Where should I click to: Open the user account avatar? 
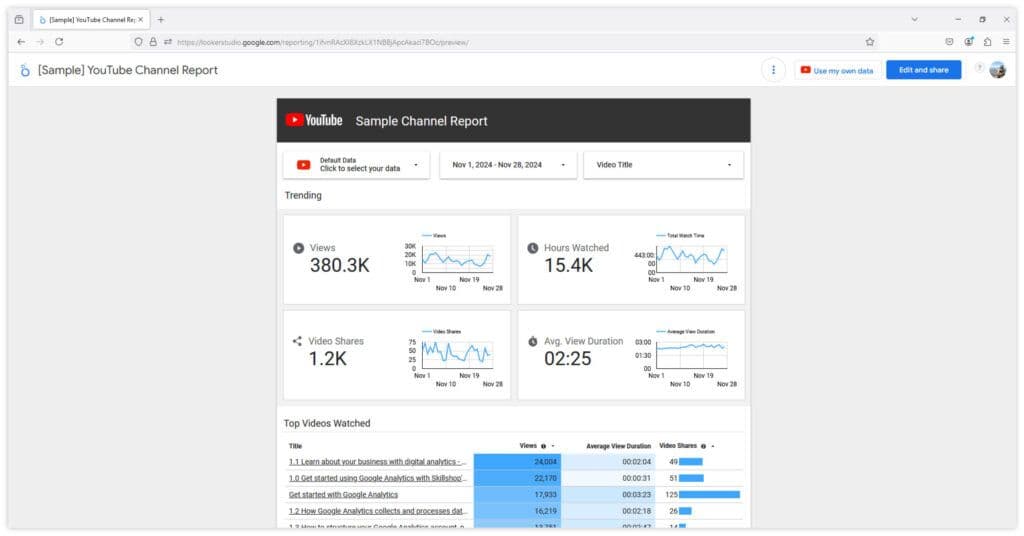pos(997,70)
